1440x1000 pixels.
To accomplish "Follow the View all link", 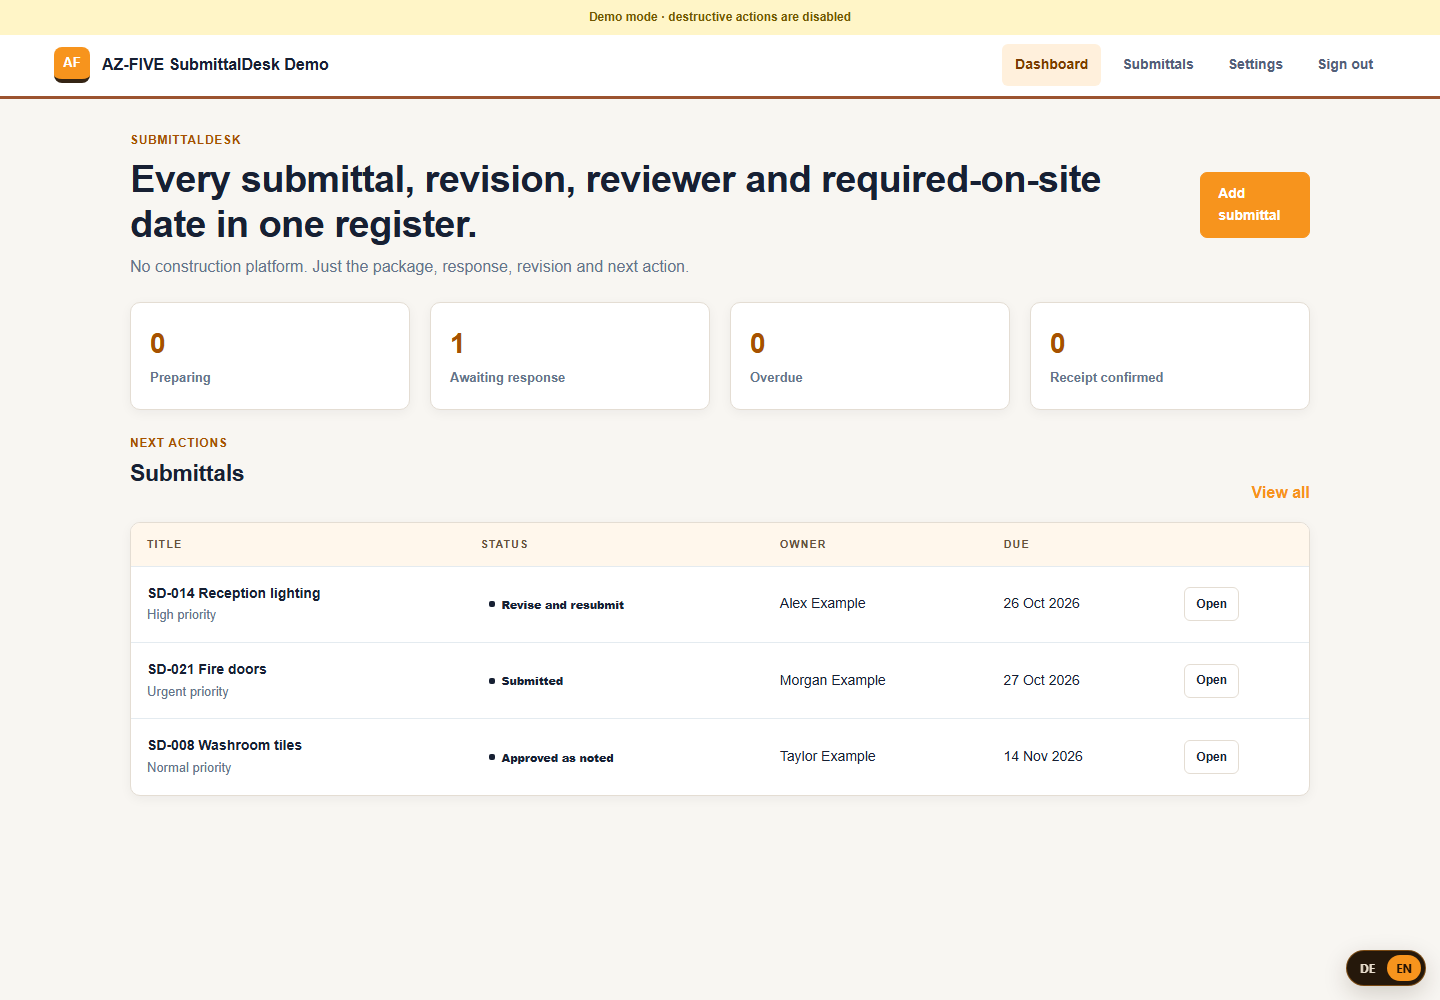I will click(x=1280, y=492).
